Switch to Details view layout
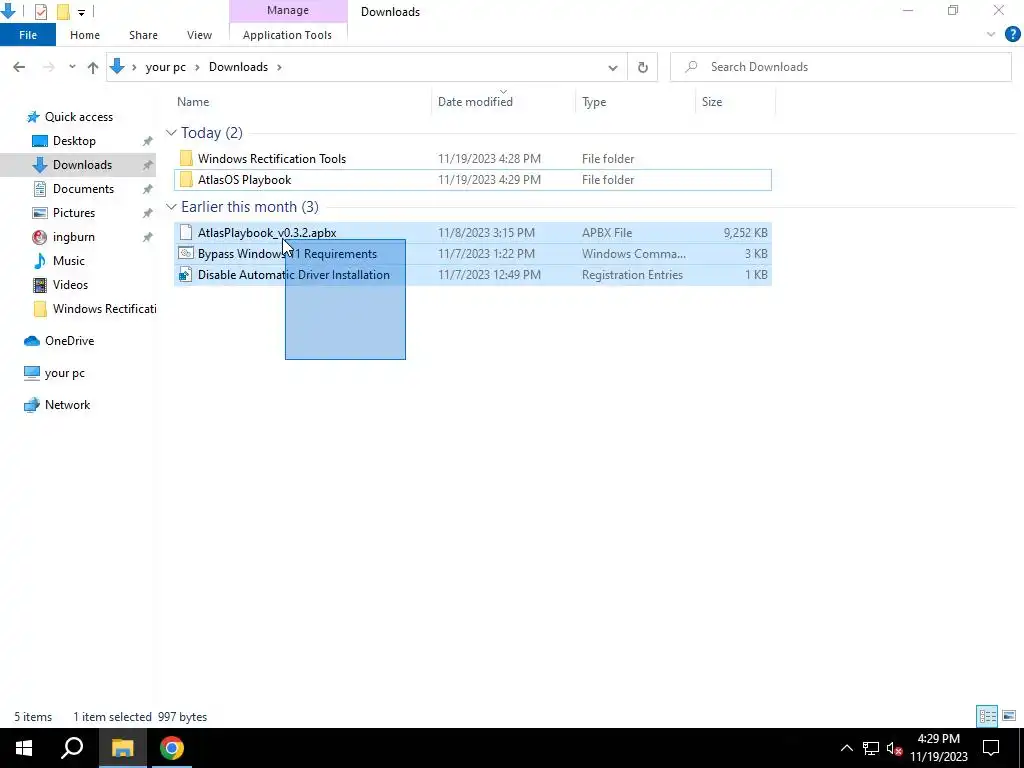1024x768 pixels. pyautogui.click(x=987, y=716)
